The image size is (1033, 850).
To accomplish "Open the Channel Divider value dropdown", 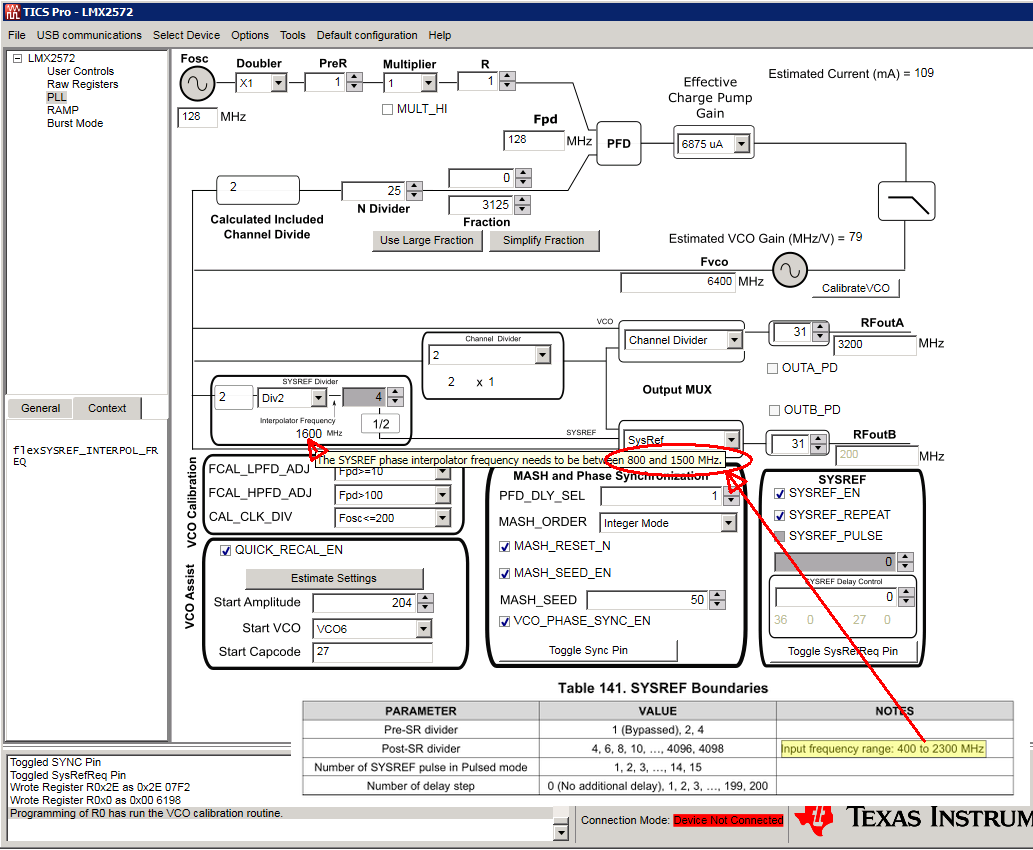I will [x=542, y=355].
